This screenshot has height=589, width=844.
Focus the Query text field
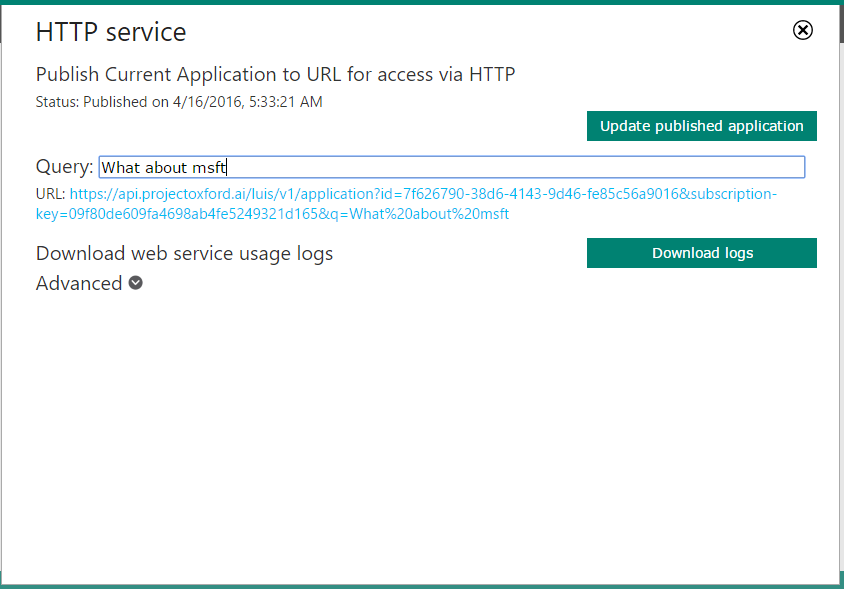click(x=452, y=167)
